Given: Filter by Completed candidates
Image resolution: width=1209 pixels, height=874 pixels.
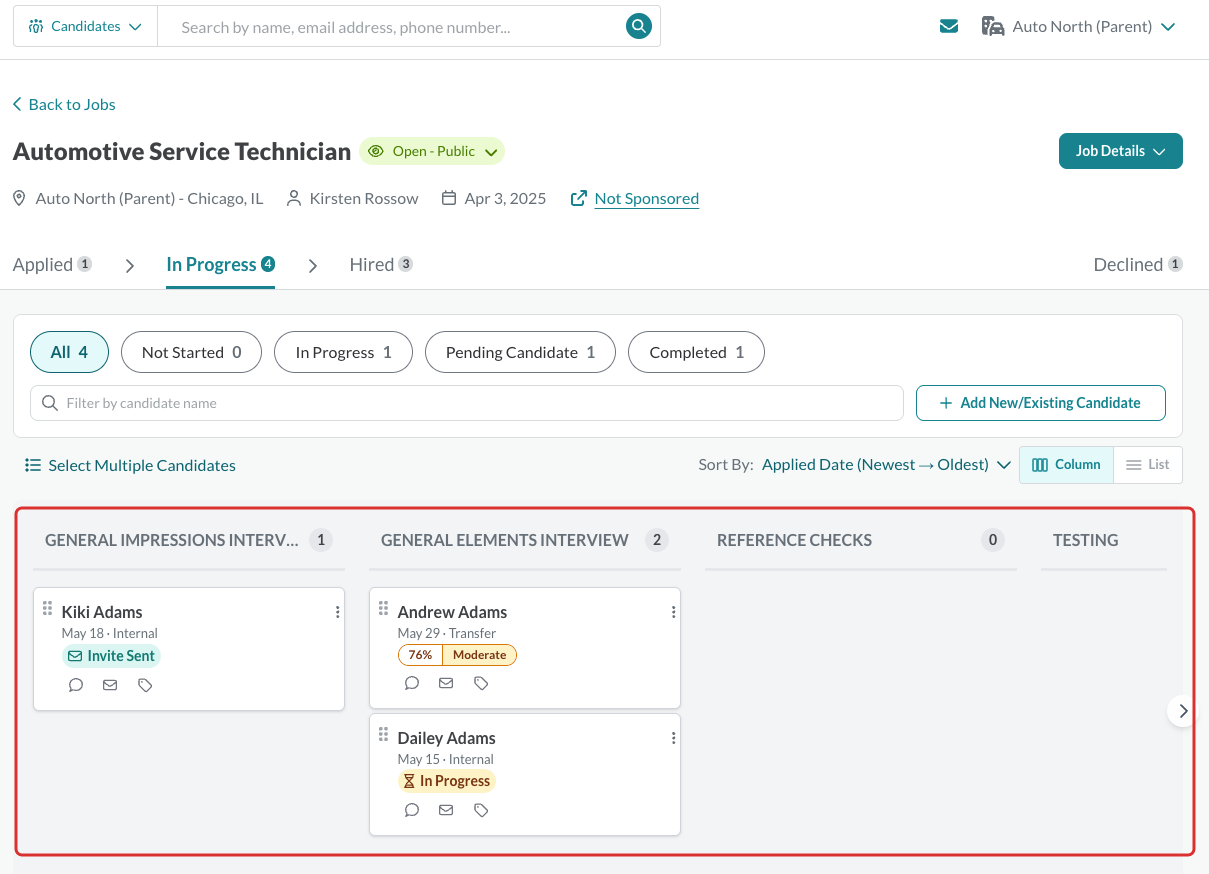Looking at the screenshot, I should tap(696, 352).
